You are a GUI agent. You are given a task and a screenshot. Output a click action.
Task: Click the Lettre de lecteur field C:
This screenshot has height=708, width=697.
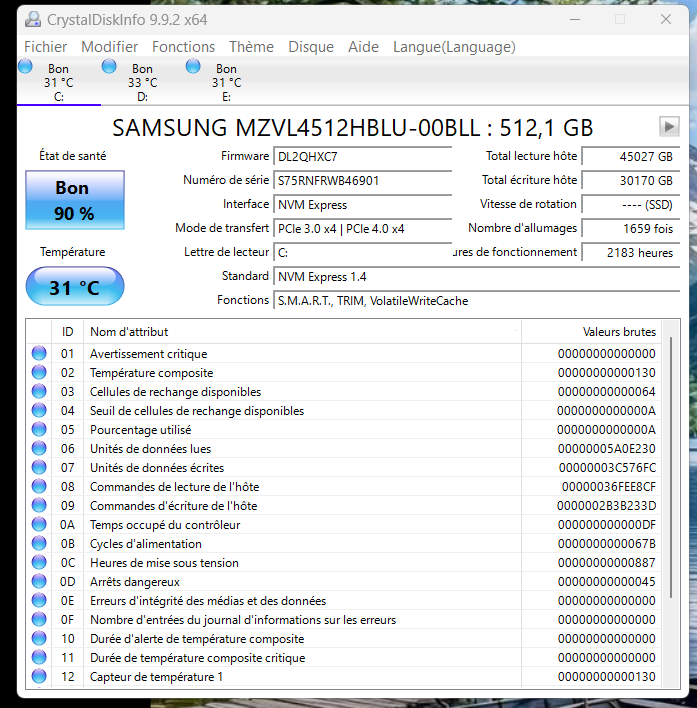[x=362, y=252]
